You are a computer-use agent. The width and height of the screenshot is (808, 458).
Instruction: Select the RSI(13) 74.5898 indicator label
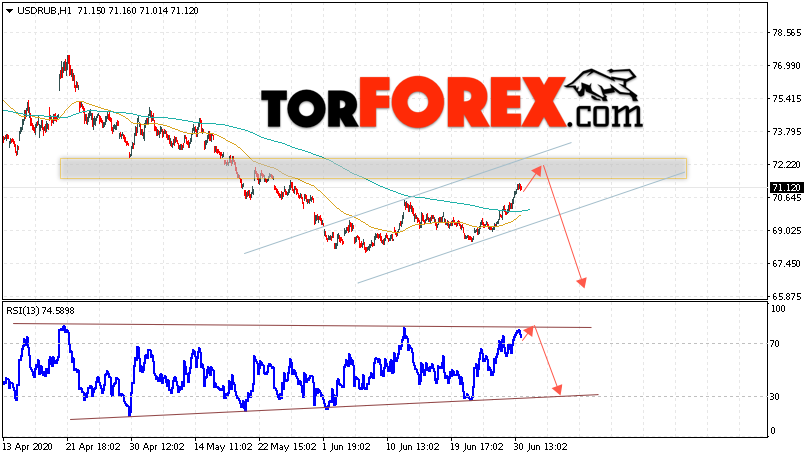(40, 311)
